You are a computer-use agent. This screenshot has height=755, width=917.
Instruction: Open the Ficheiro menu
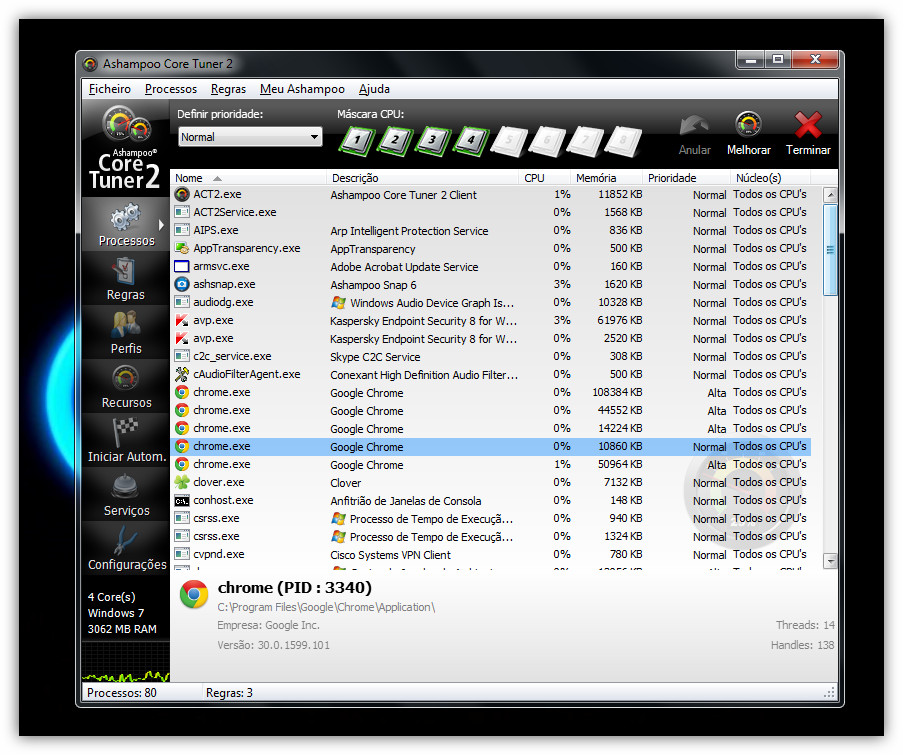coord(110,89)
